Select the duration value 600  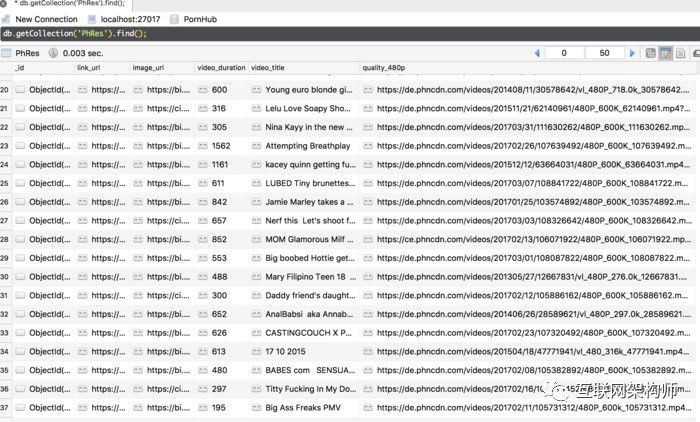[x=219, y=90]
